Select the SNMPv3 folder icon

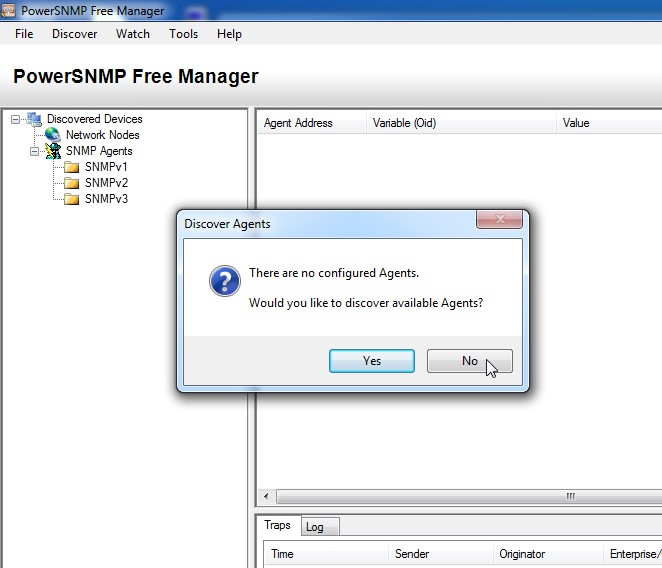pyautogui.click(x=71, y=199)
